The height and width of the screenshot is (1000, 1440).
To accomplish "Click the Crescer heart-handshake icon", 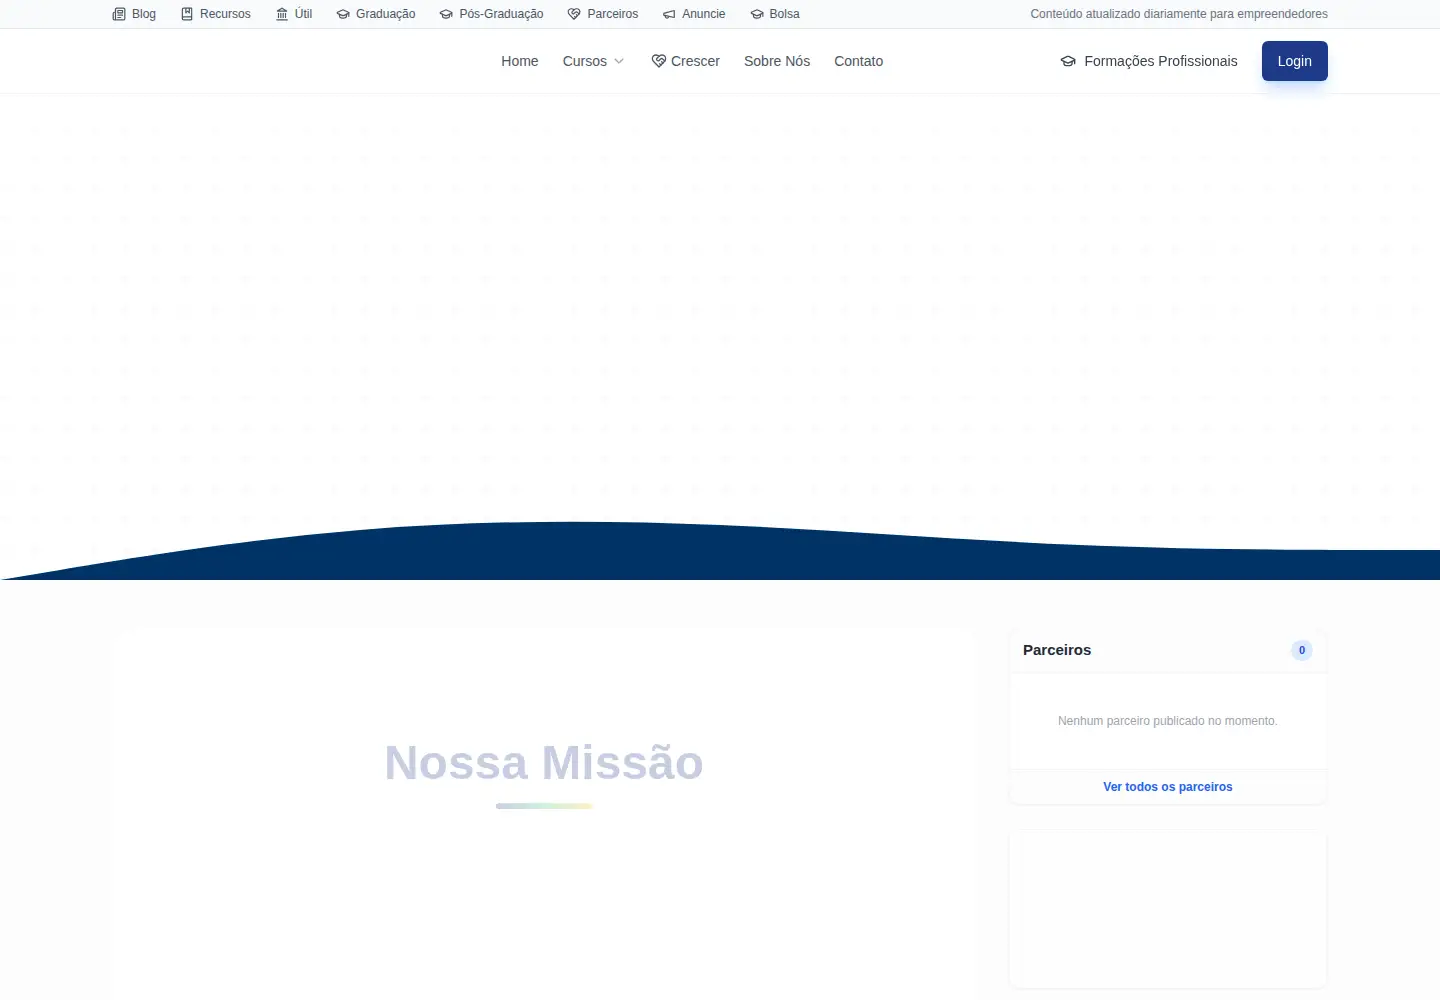I will (659, 61).
